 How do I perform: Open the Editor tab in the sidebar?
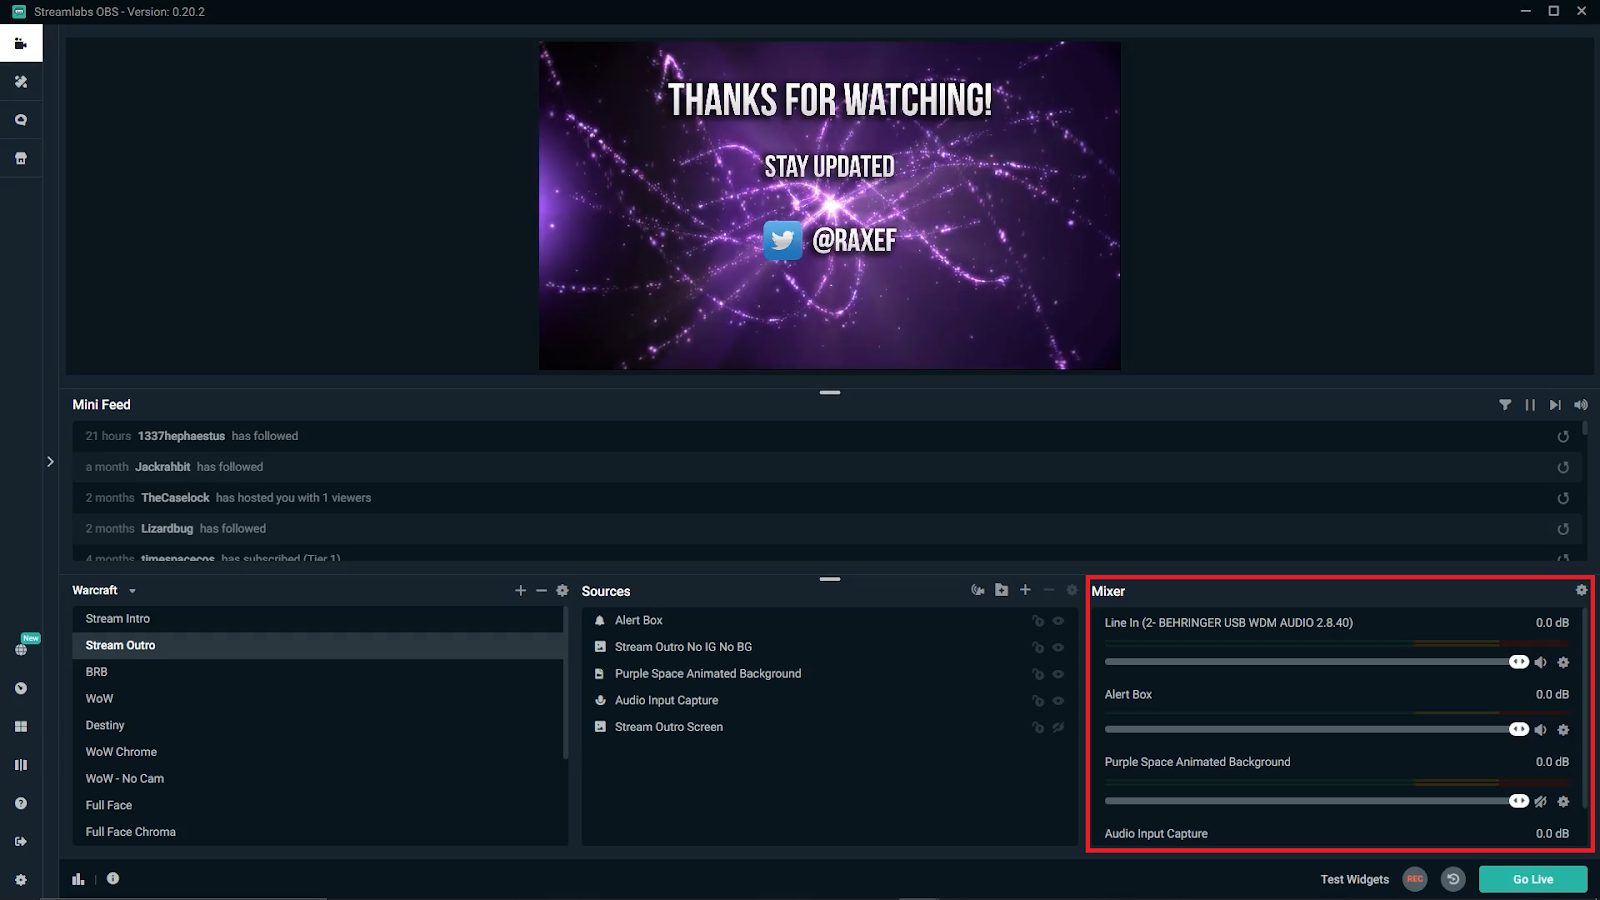coord(21,43)
